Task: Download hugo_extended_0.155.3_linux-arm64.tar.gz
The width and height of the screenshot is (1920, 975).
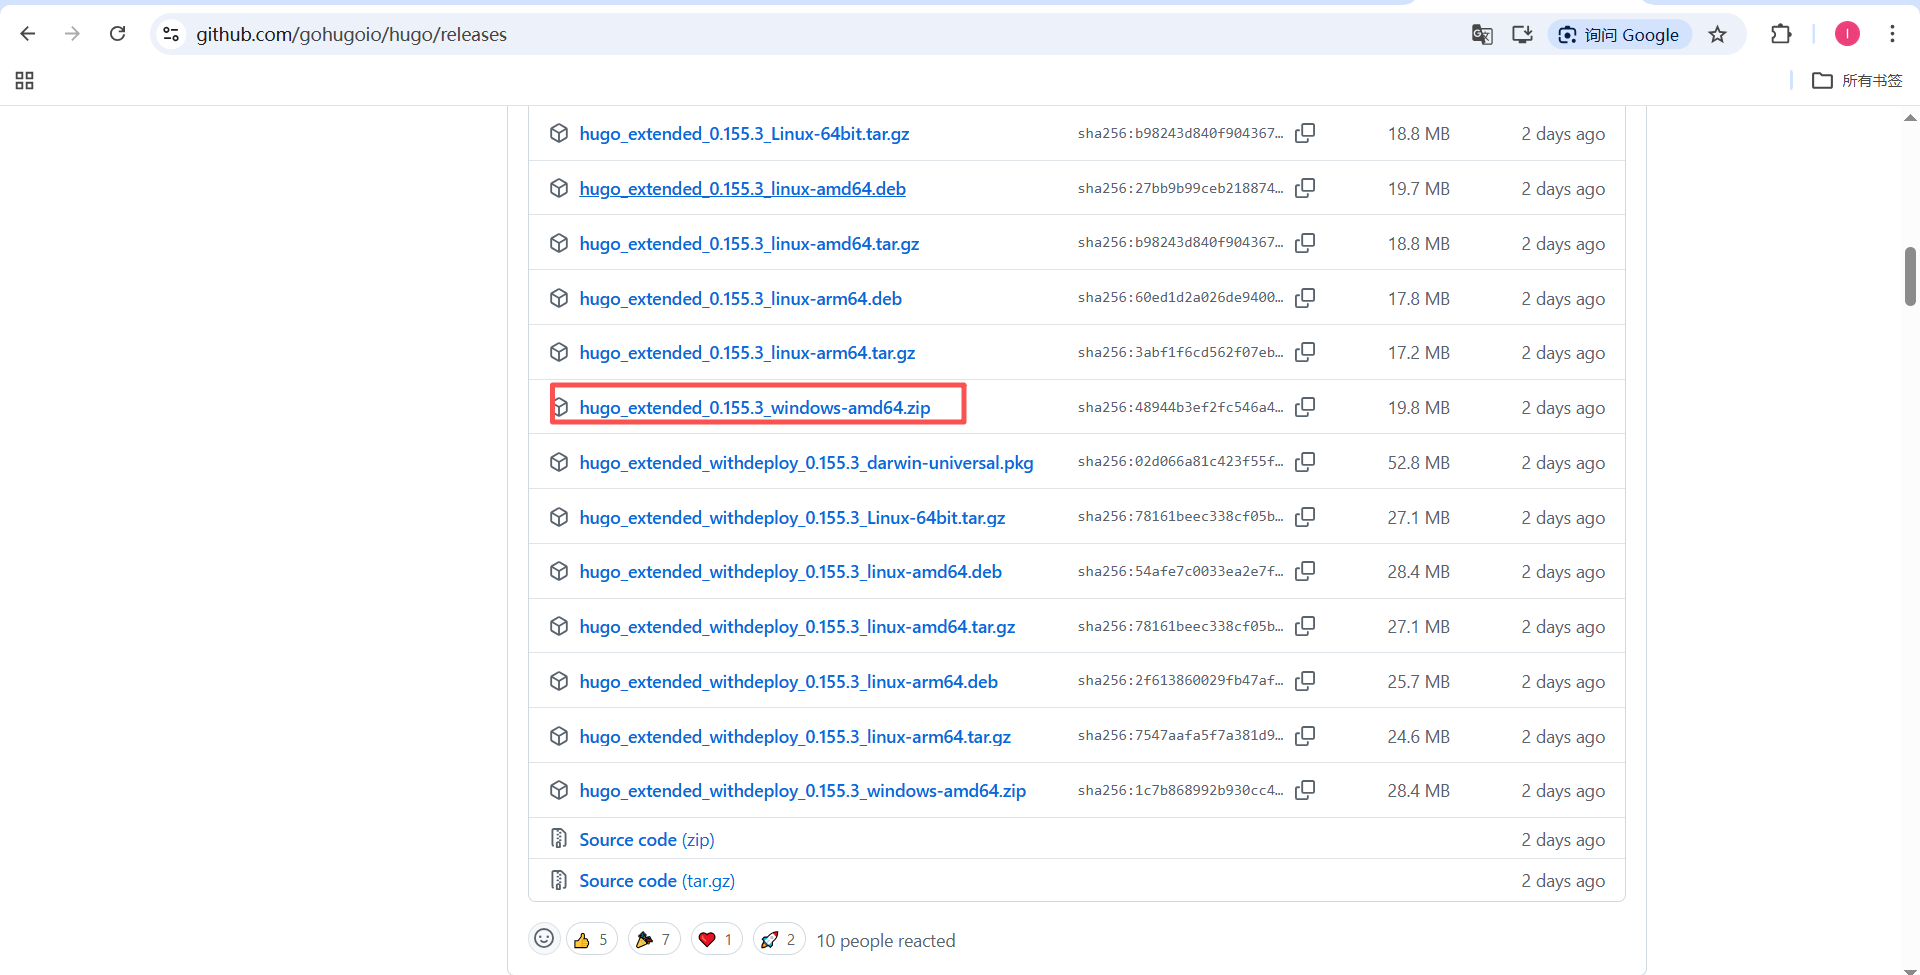Action: click(747, 353)
